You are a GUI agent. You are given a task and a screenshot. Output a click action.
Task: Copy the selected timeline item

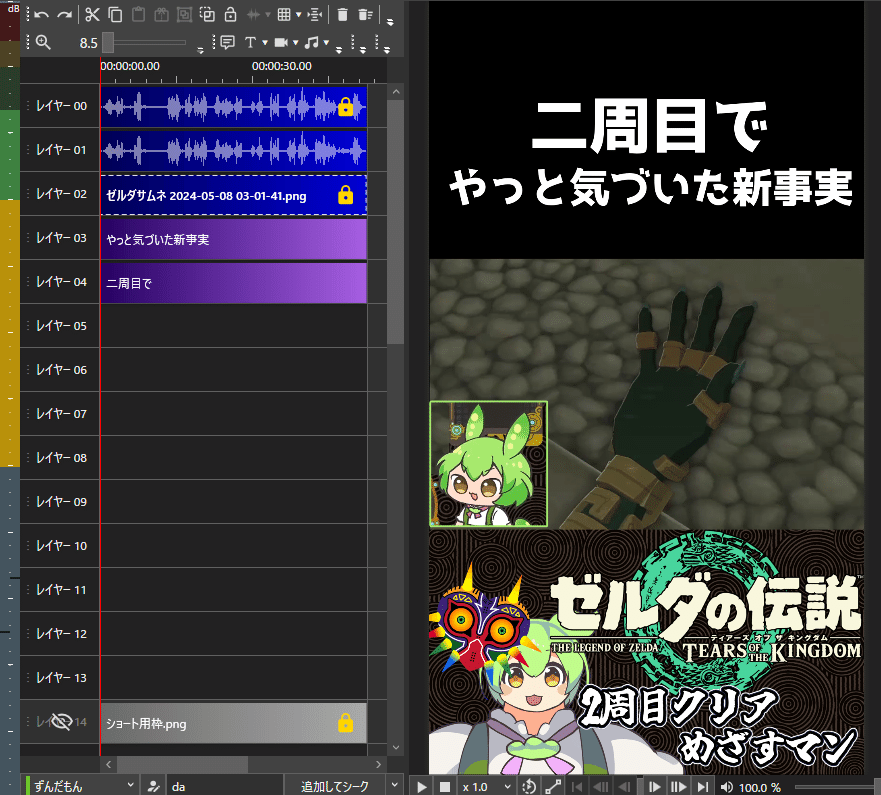point(115,15)
